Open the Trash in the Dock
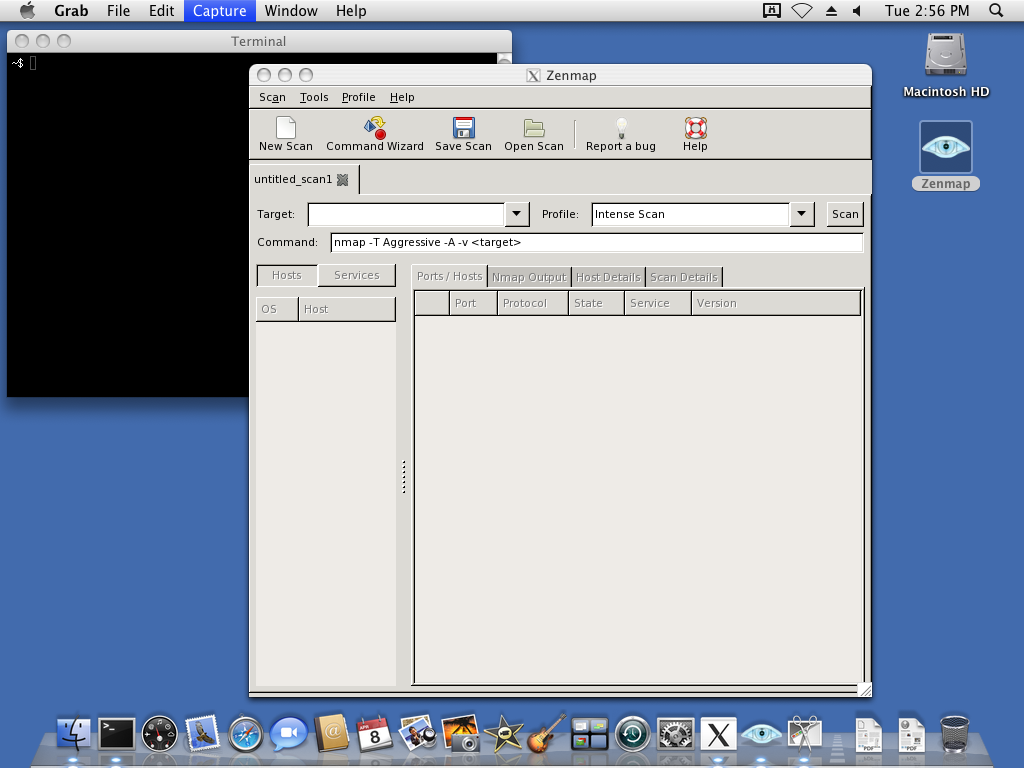This screenshot has height=768, width=1024. pyautogui.click(x=954, y=733)
